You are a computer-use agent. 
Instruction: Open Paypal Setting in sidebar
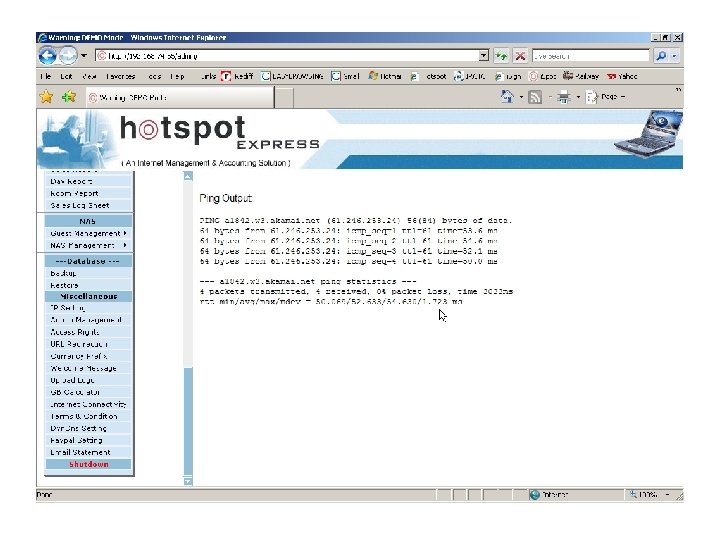click(x=88, y=440)
